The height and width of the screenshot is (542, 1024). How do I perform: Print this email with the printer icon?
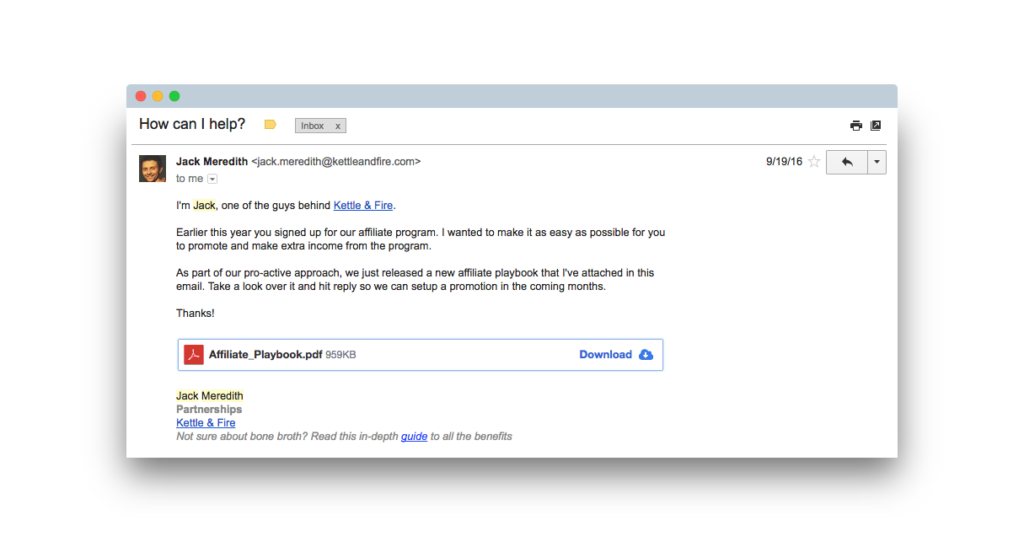click(856, 125)
